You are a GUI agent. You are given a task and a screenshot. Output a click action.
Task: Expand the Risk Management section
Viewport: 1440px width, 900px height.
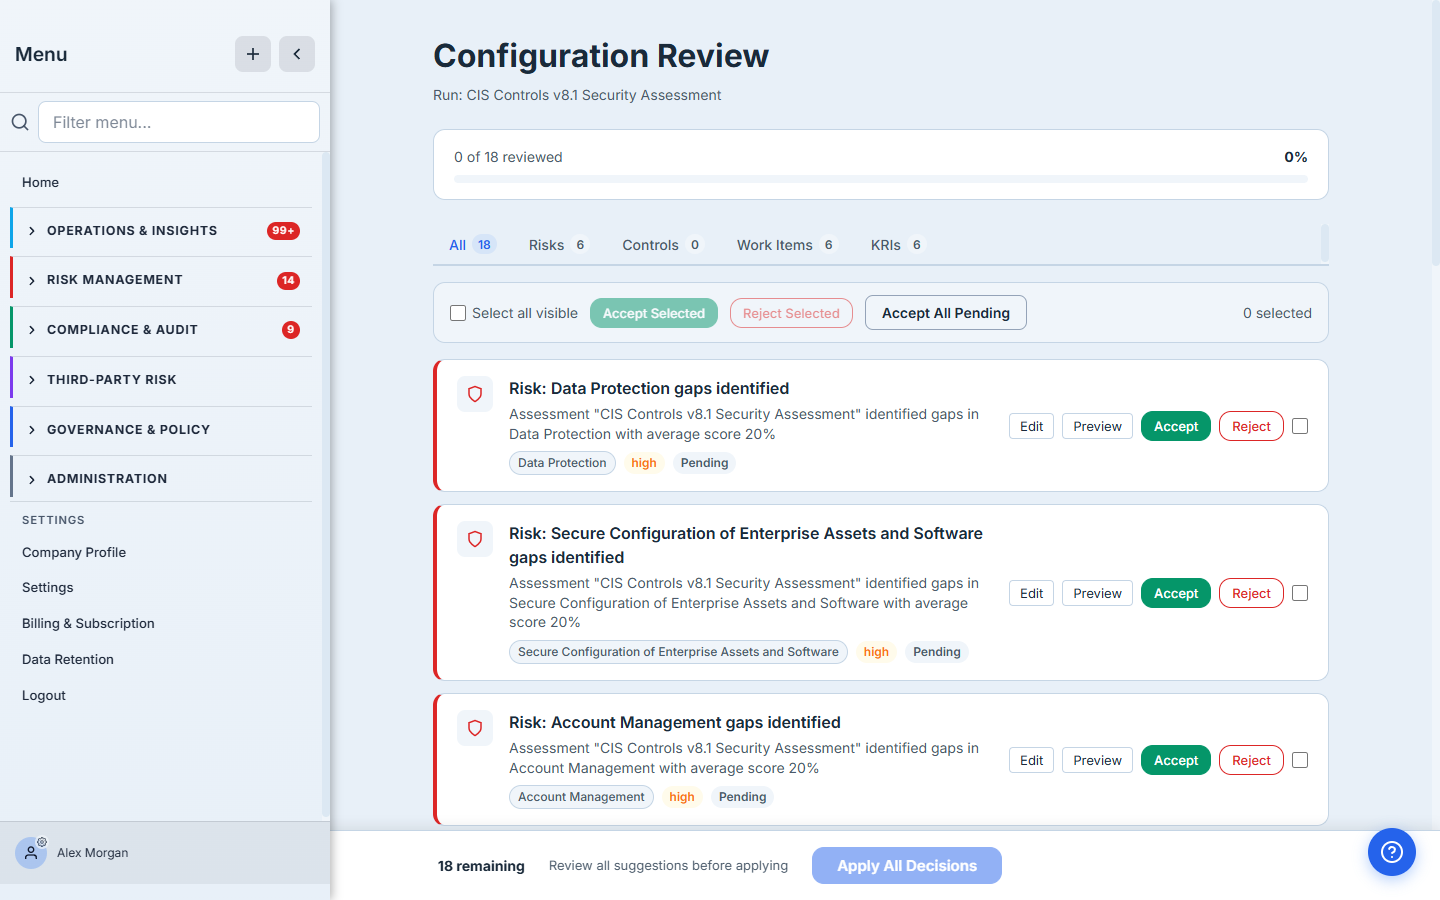[161, 280]
